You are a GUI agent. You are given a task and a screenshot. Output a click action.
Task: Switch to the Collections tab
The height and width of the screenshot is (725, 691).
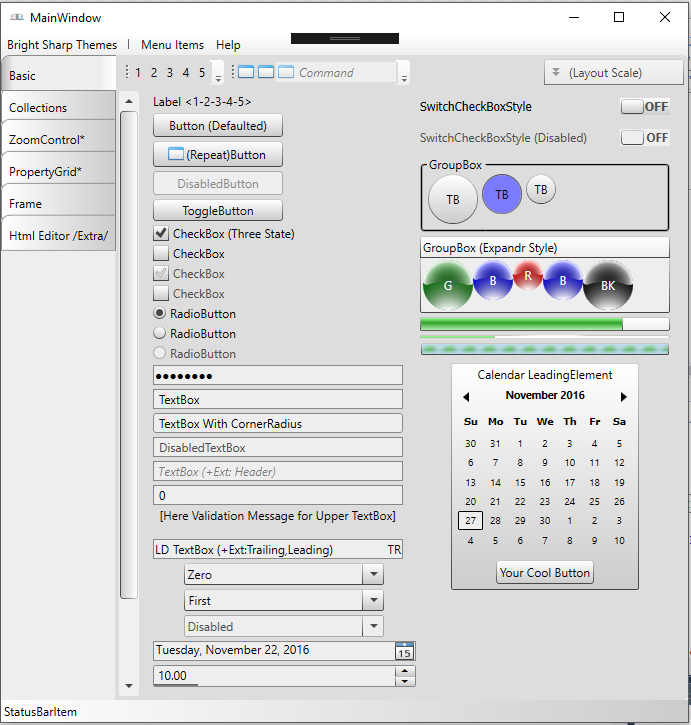tap(58, 108)
